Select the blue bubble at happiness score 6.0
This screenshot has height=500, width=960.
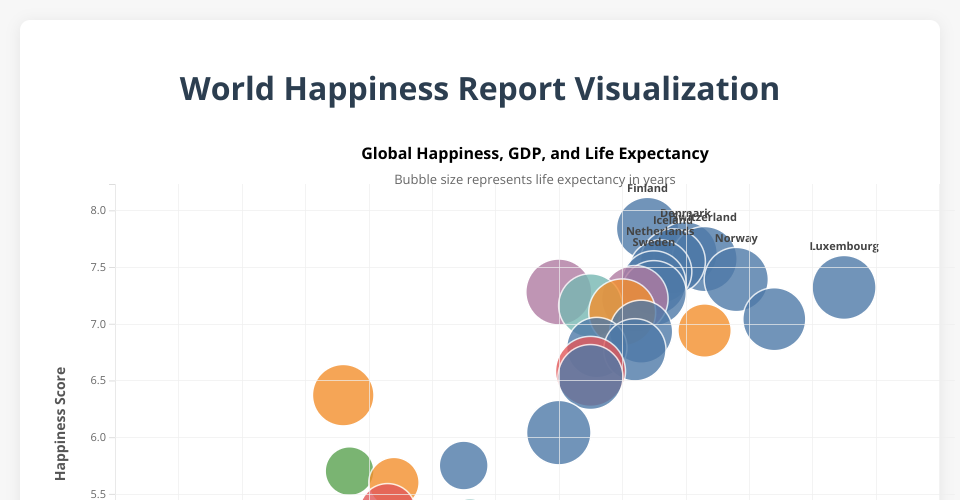pos(558,432)
